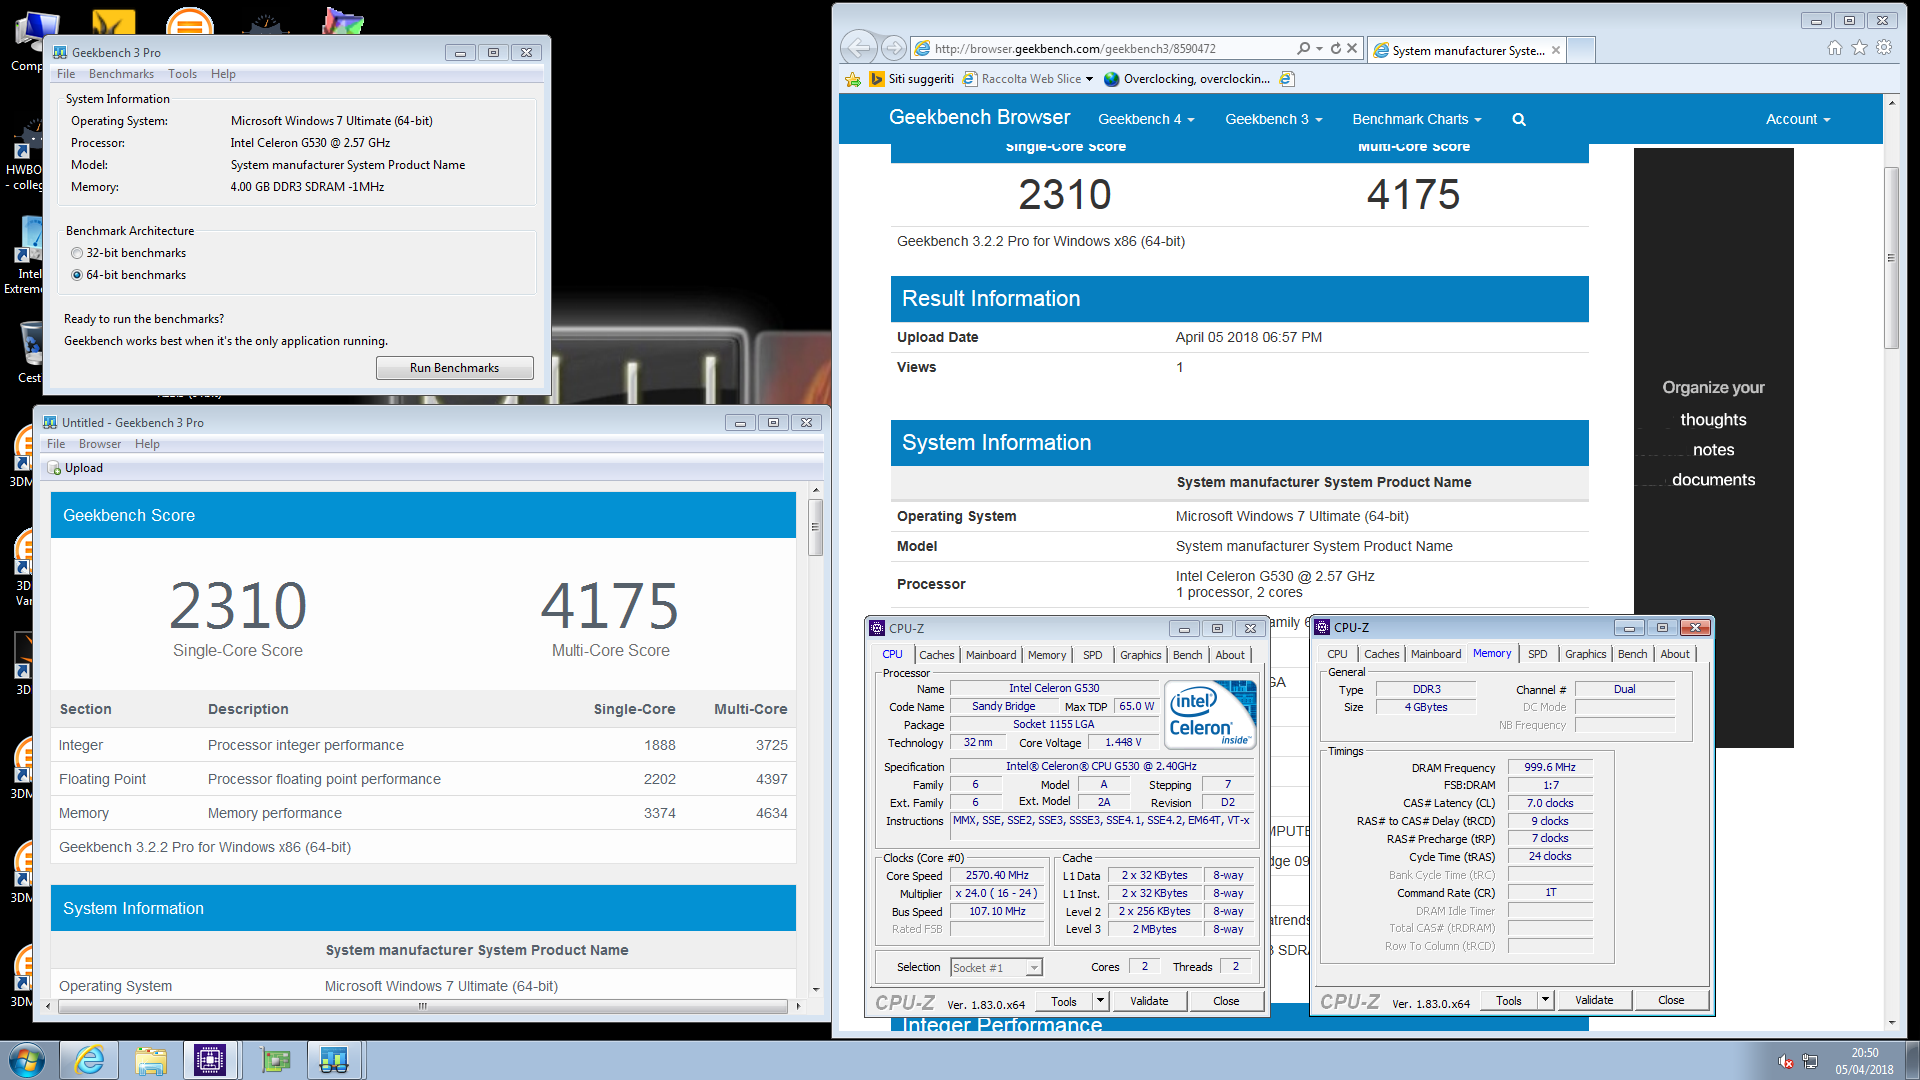Click the Geekbench taskbar icon

pos(333,1060)
